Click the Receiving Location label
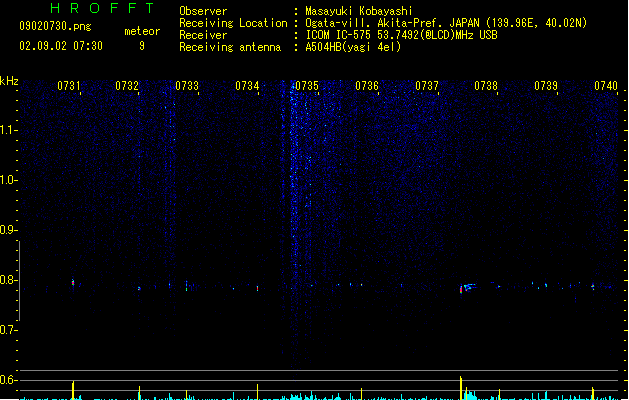629x400 pixels. 233,23
